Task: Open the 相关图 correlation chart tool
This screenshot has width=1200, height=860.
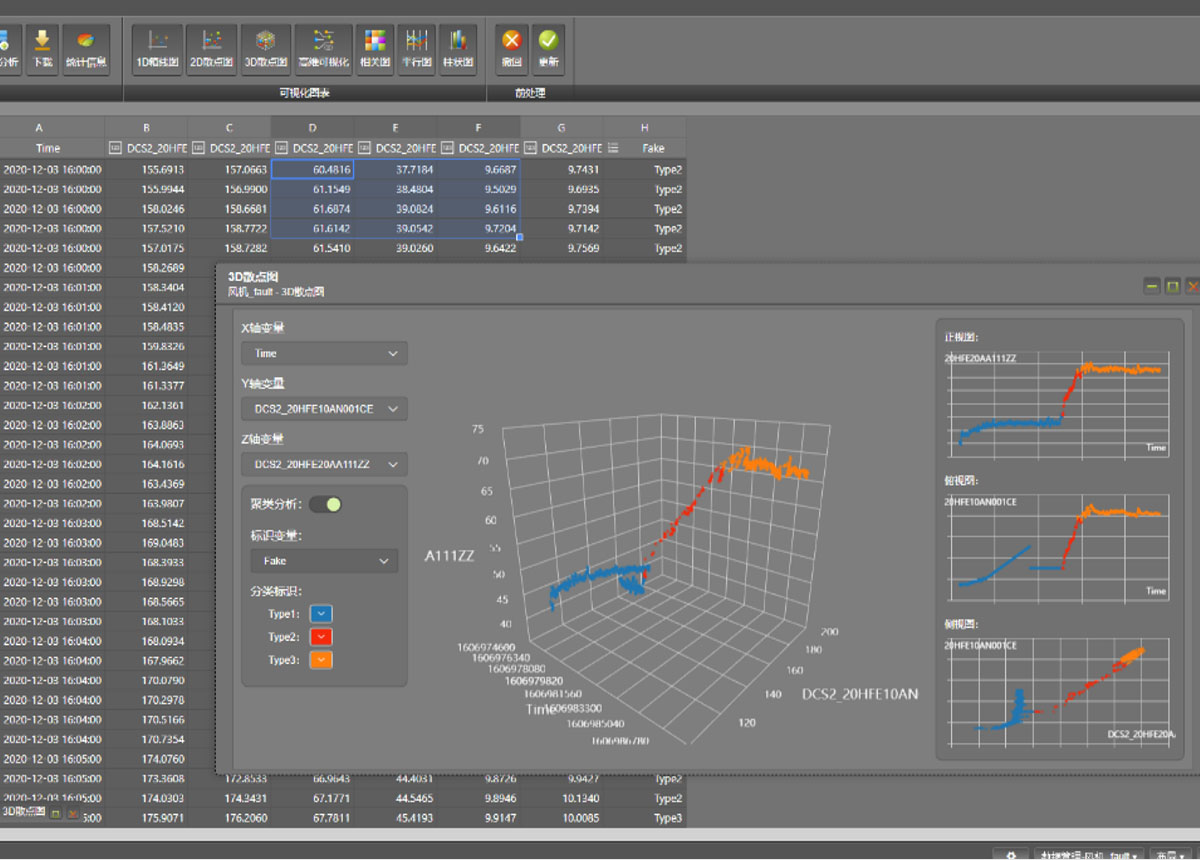Action: point(375,49)
